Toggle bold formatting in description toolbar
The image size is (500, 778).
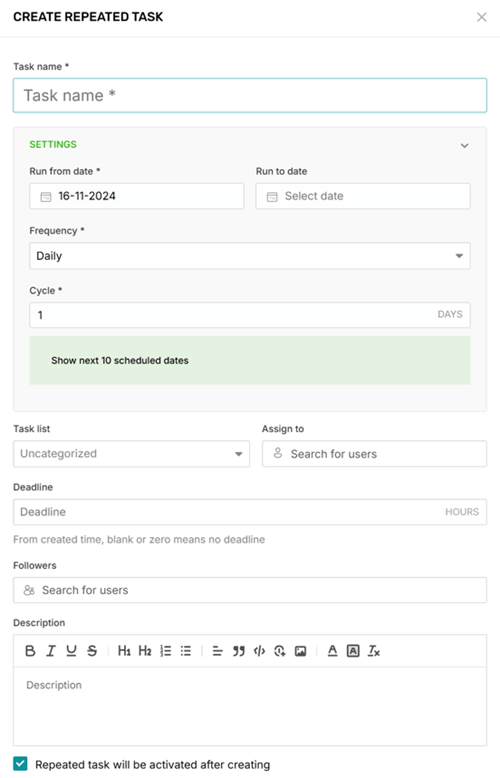coord(30,650)
